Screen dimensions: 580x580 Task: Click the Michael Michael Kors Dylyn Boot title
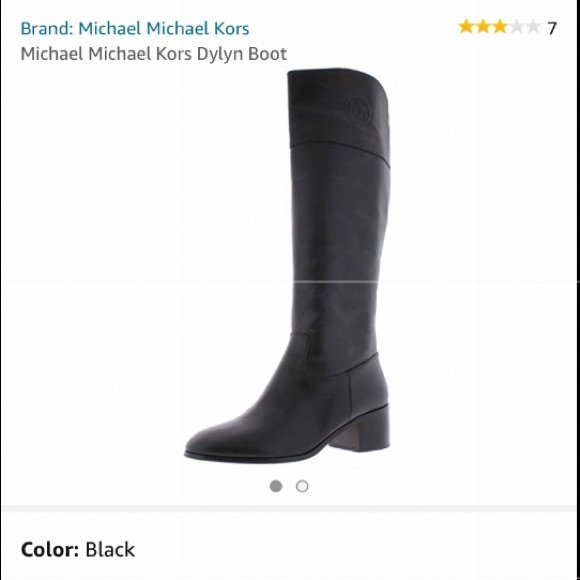tap(154, 54)
